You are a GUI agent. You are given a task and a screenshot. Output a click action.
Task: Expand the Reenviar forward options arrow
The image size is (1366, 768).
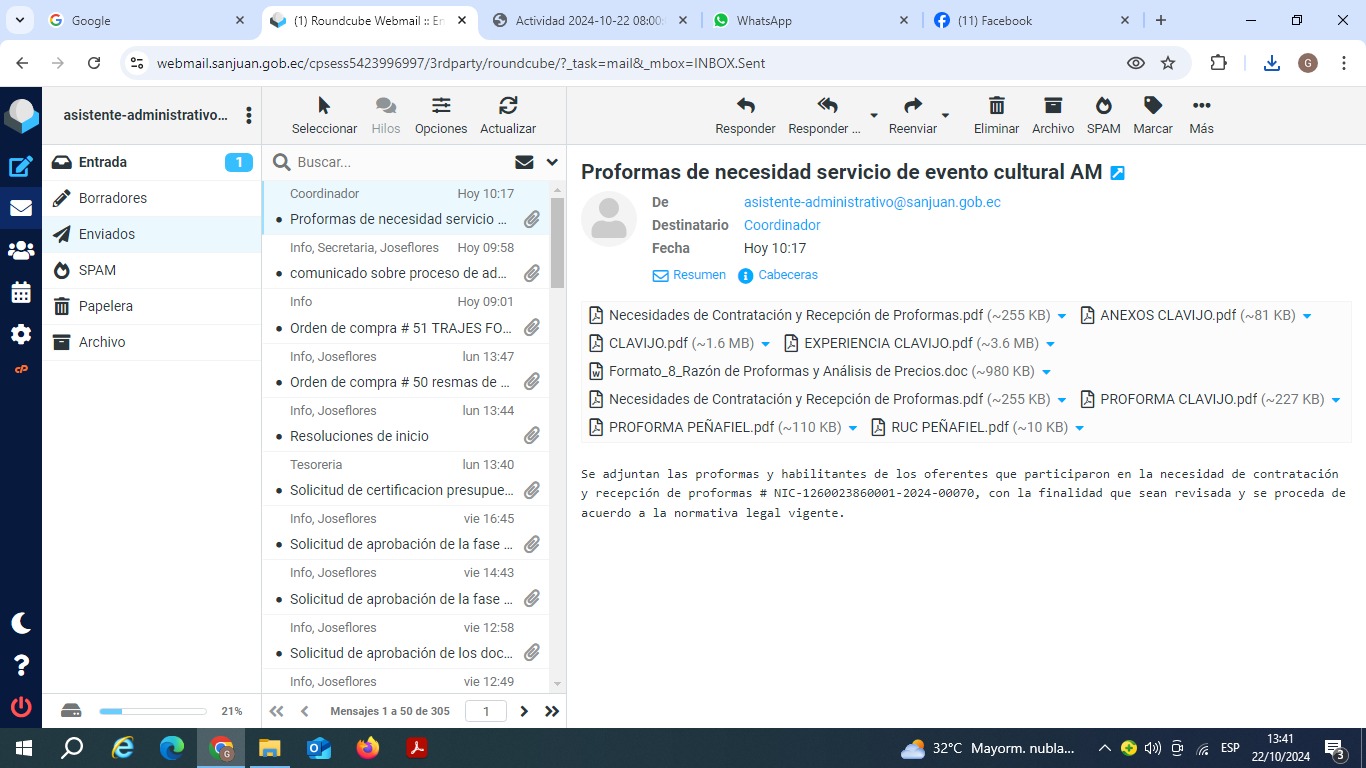pyautogui.click(x=945, y=116)
